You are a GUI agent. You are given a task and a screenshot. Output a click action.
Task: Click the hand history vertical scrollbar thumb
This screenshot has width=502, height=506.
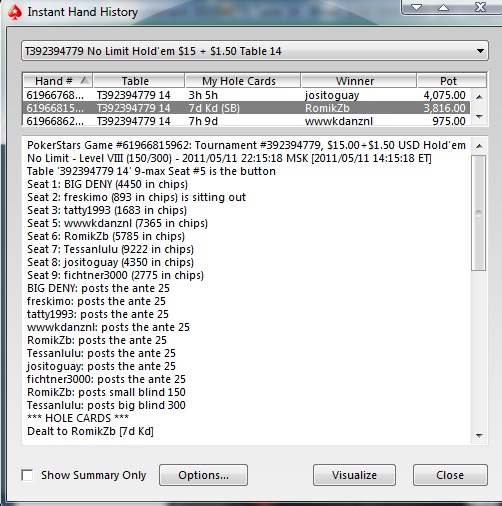479,213
